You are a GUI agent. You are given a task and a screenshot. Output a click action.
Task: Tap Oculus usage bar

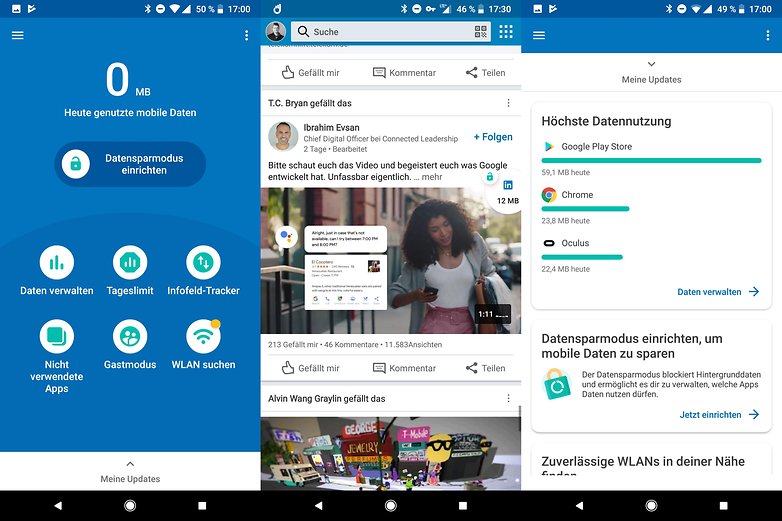pos(582,257)
